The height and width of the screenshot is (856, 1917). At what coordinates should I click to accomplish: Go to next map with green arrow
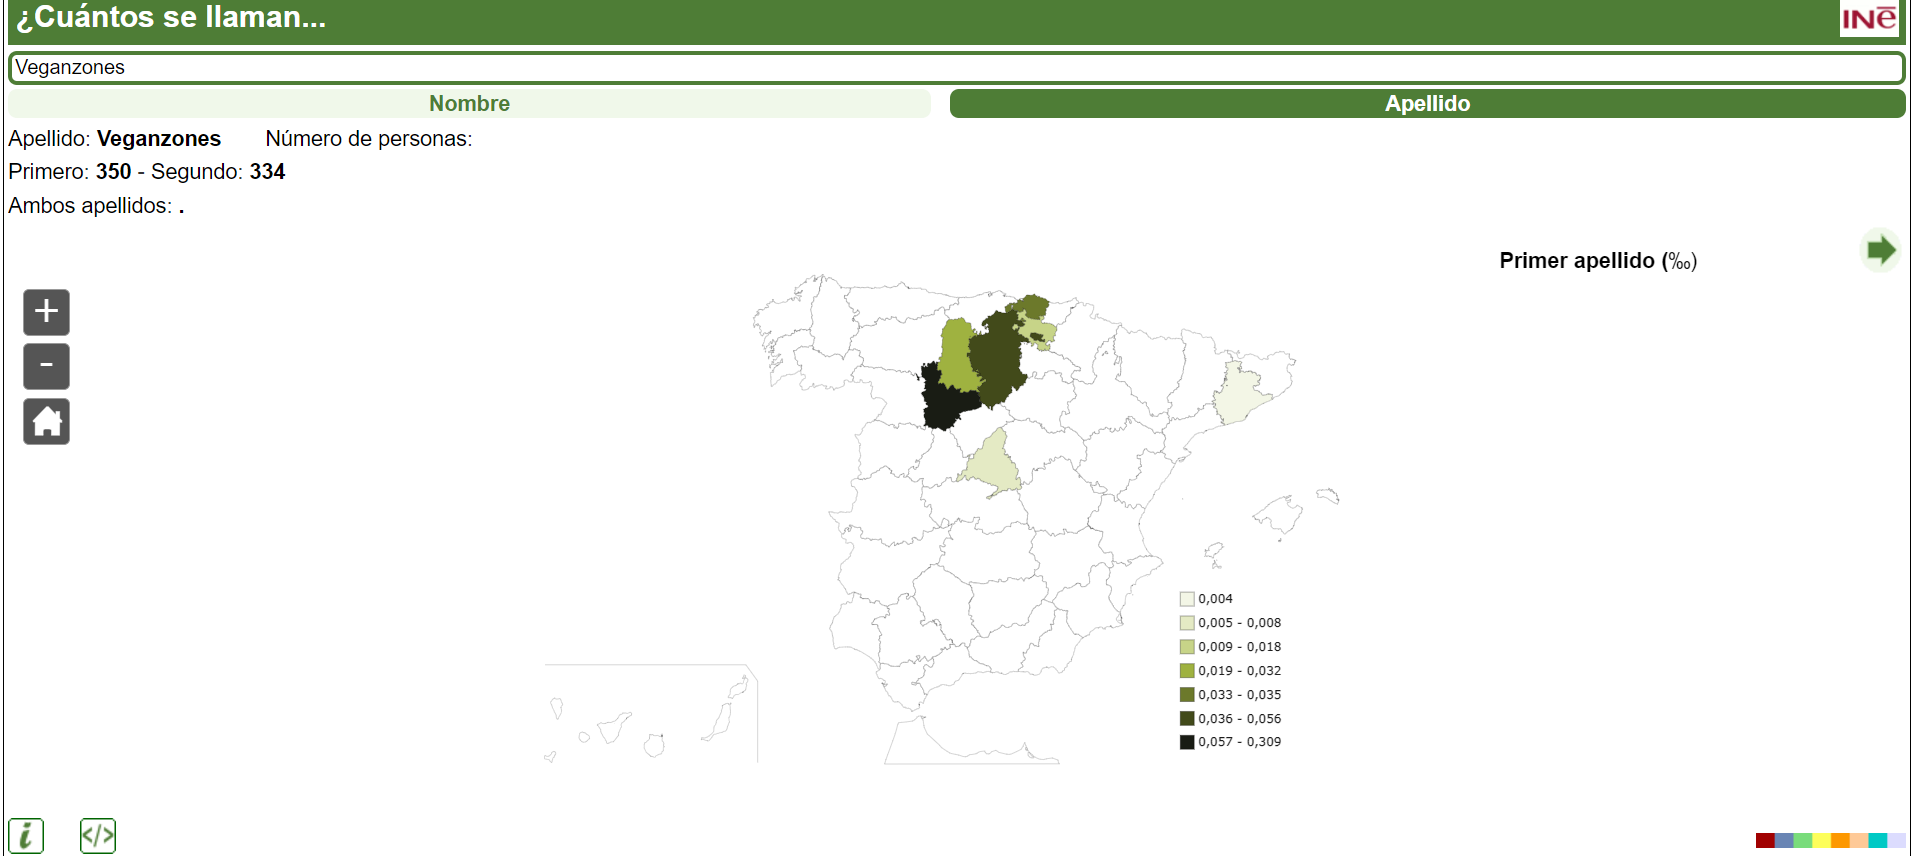tap(1880, 250)
